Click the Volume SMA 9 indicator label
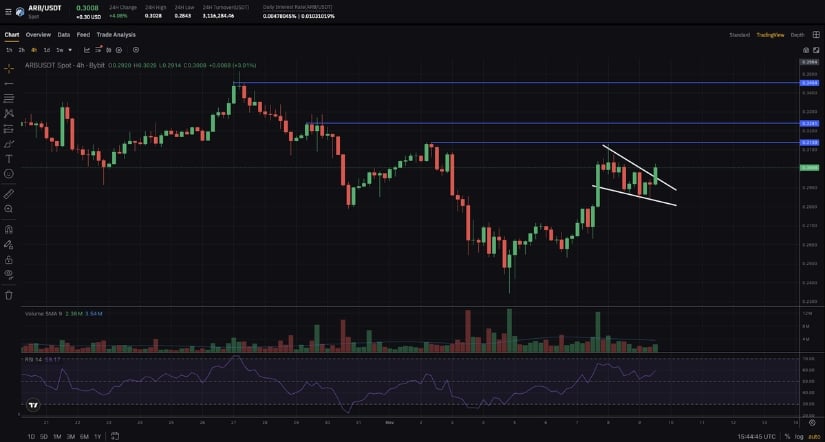825x442 pixels. pos(44,314)
